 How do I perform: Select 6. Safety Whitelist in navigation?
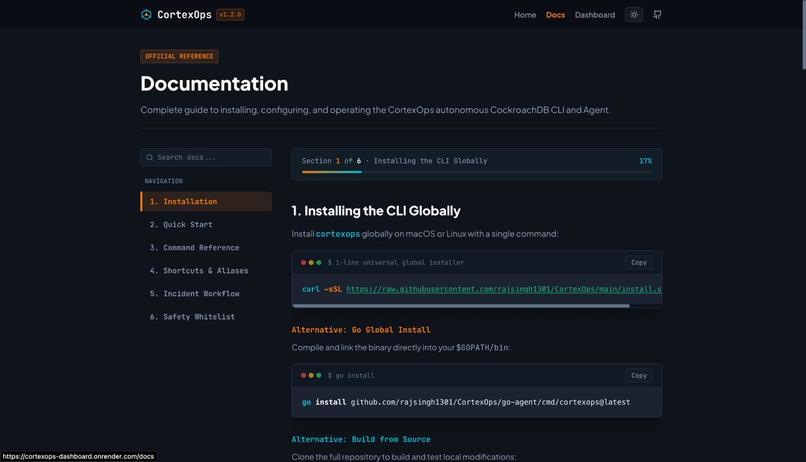coord(206,317)
